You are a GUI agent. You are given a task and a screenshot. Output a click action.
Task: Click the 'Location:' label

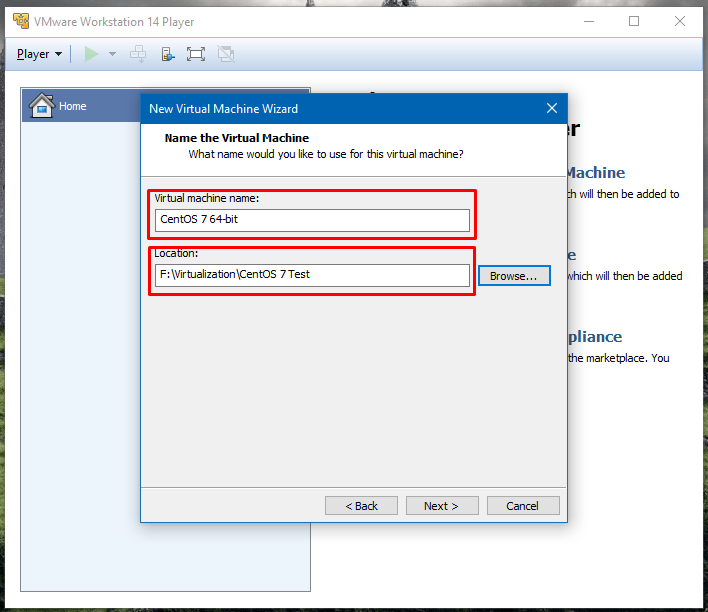[x=176, y=253]
